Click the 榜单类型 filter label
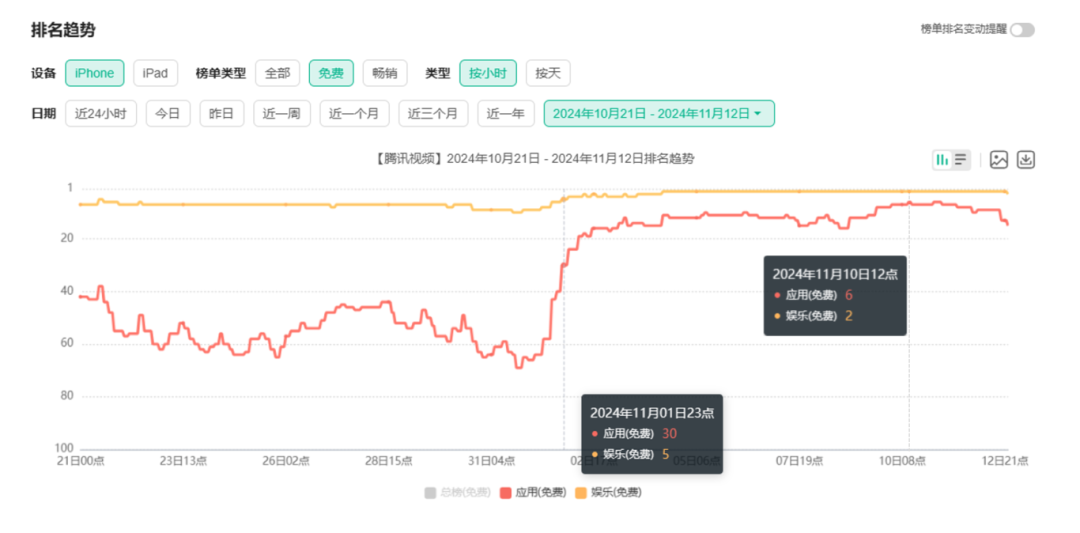Viewport: 1080px width, 533px height. [220, 73]
